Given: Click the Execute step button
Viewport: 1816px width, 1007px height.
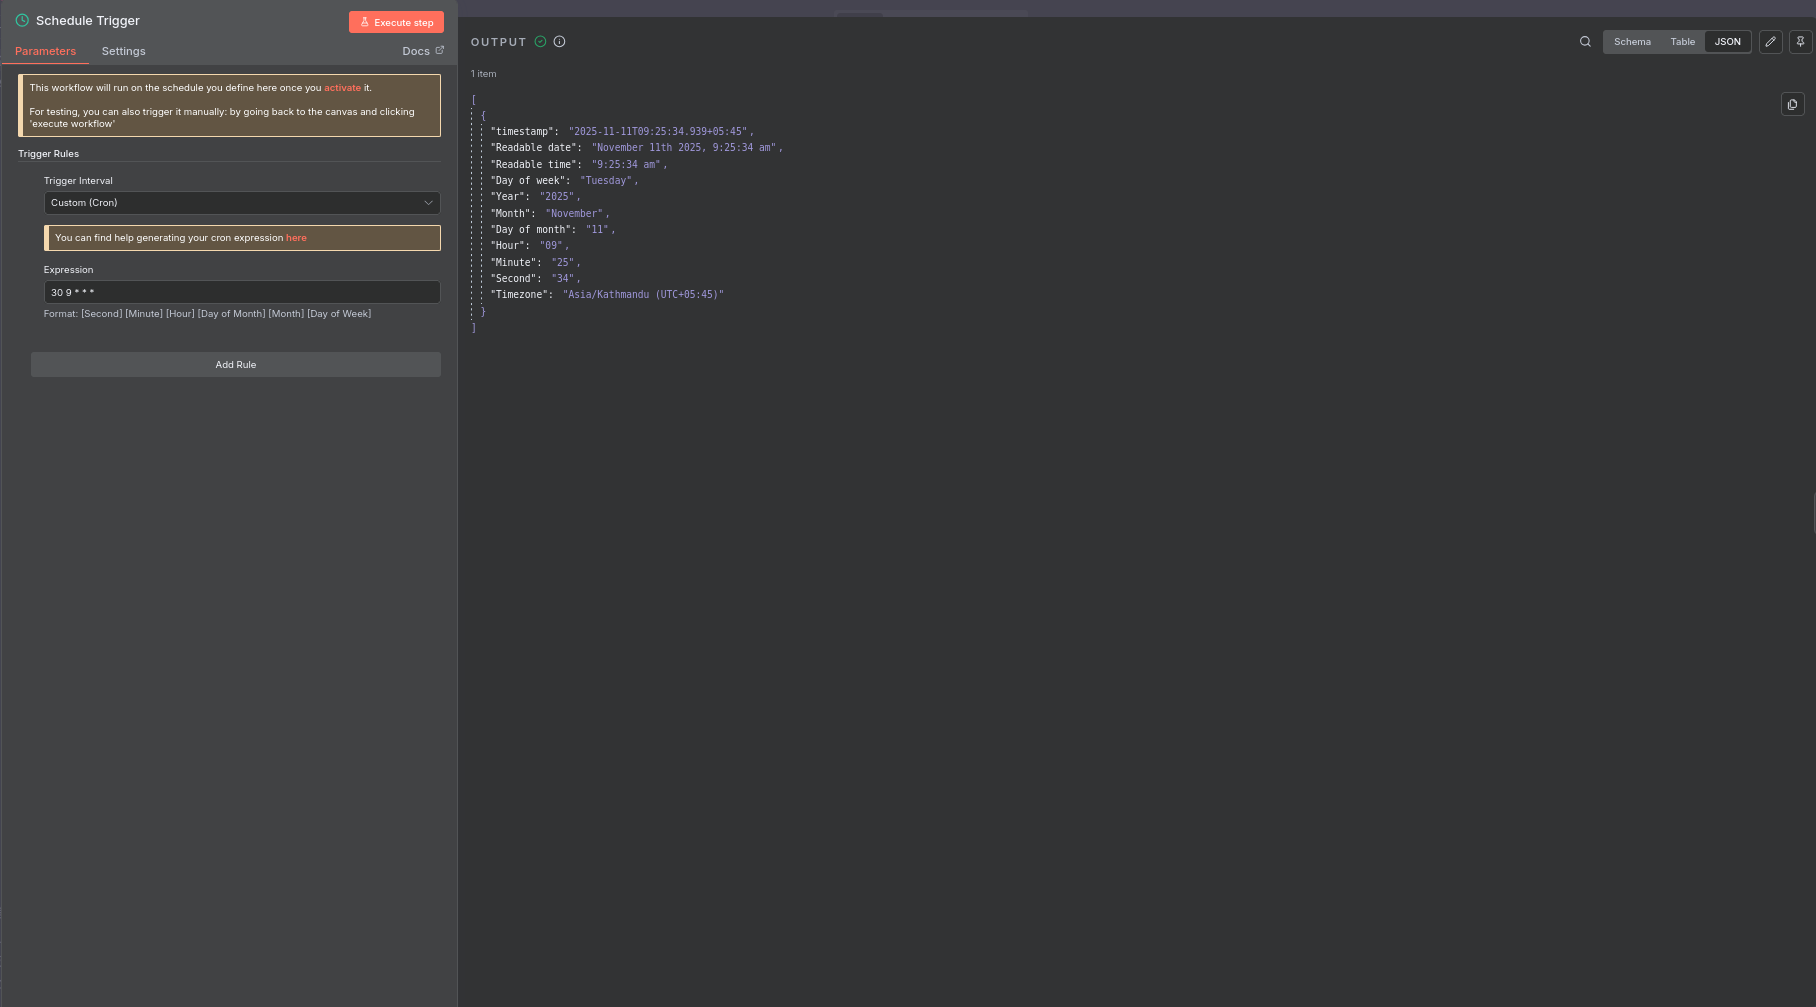Looking at the screenshot, I should point(396,22).
